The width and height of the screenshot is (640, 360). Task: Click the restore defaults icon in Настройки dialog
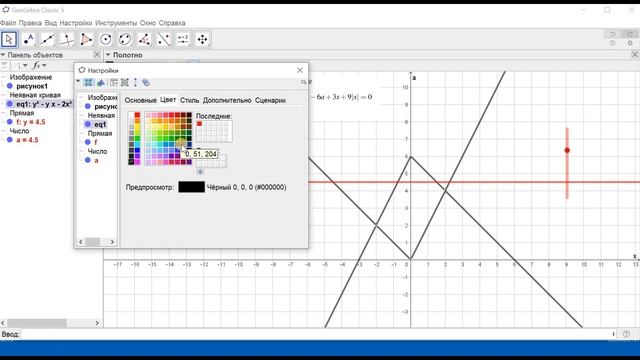point(303,82)
